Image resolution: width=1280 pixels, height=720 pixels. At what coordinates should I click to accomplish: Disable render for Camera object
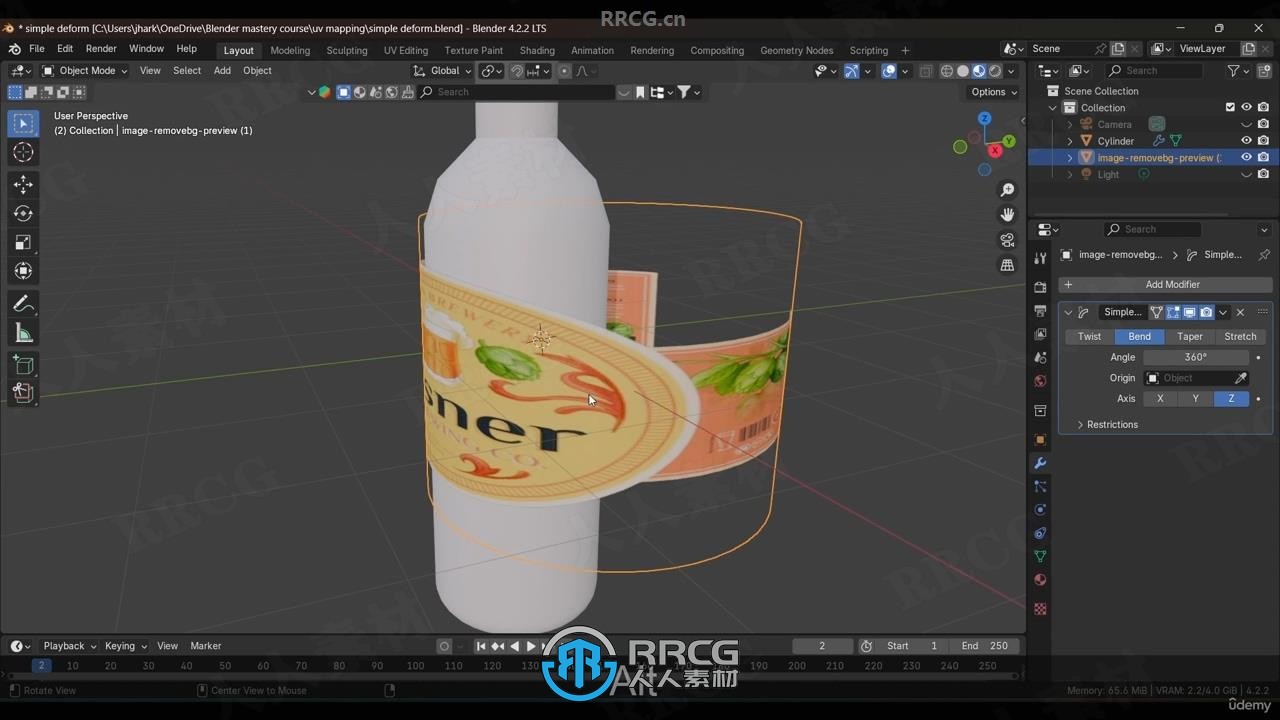click(1263, 125)
